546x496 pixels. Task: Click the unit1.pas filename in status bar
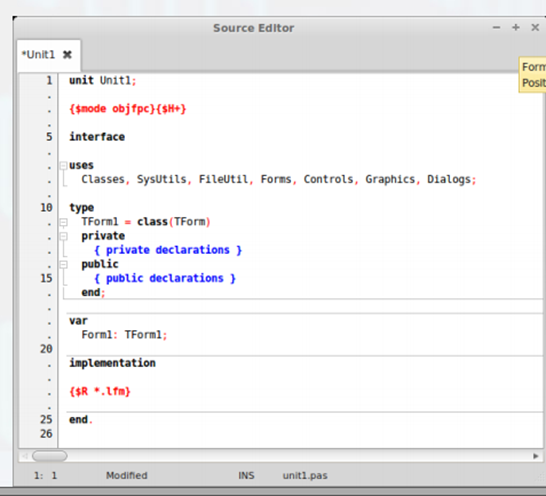tap(305, 475)
